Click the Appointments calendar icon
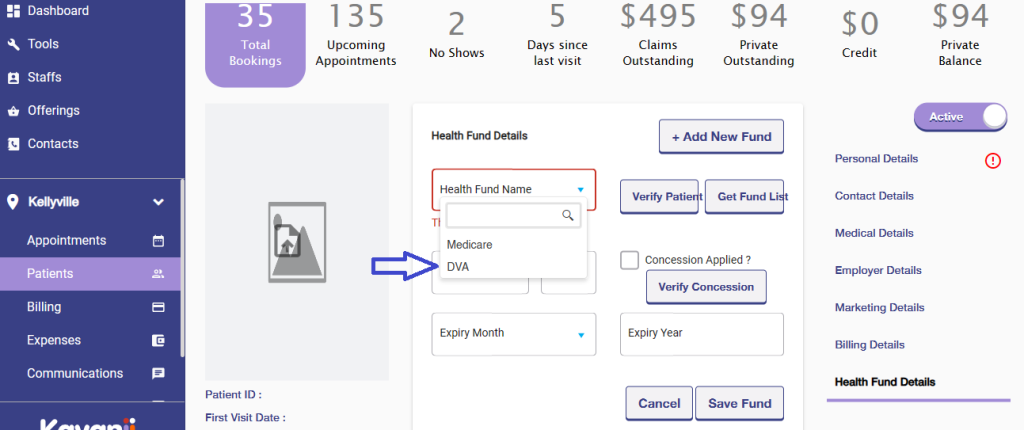 tap(158, 241)
